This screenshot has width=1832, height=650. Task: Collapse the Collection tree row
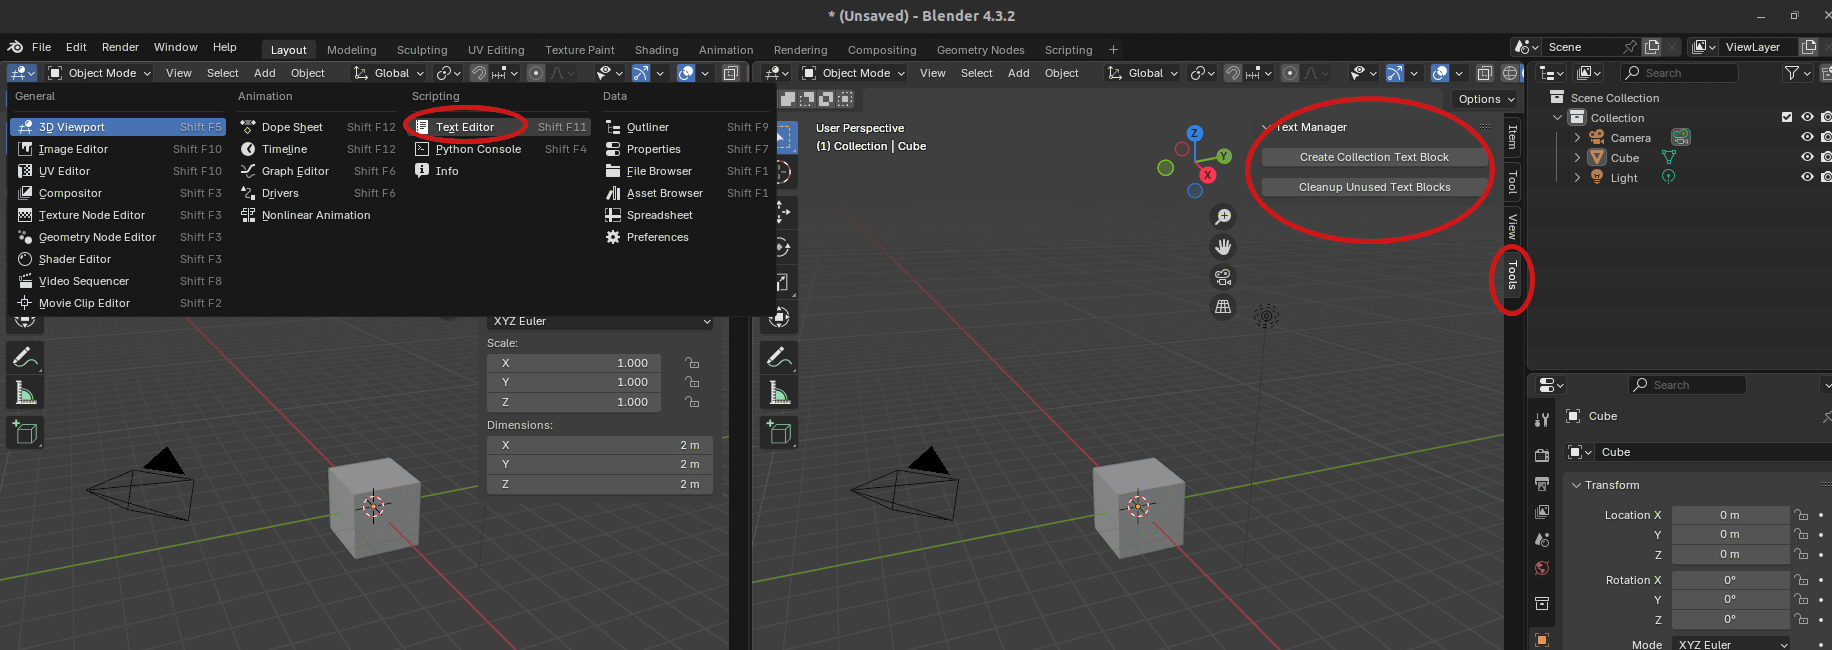(x=1557, y=118)
